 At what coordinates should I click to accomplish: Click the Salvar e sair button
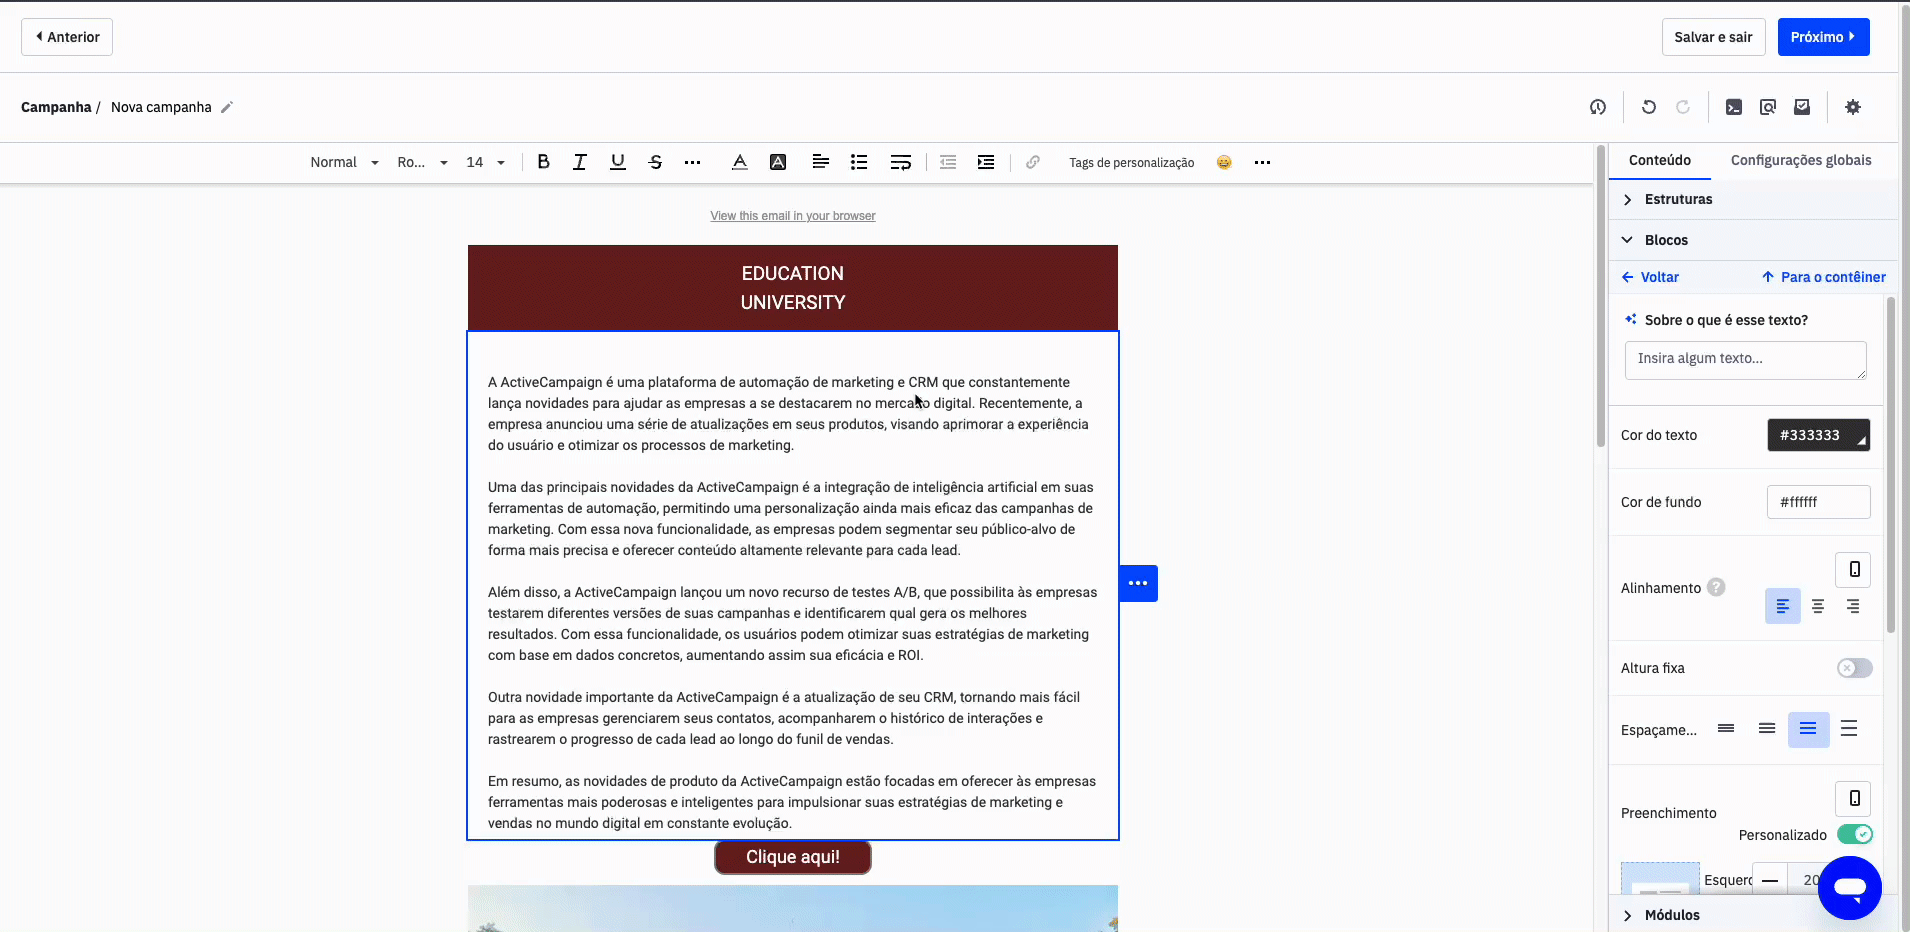click(1712, 37)
